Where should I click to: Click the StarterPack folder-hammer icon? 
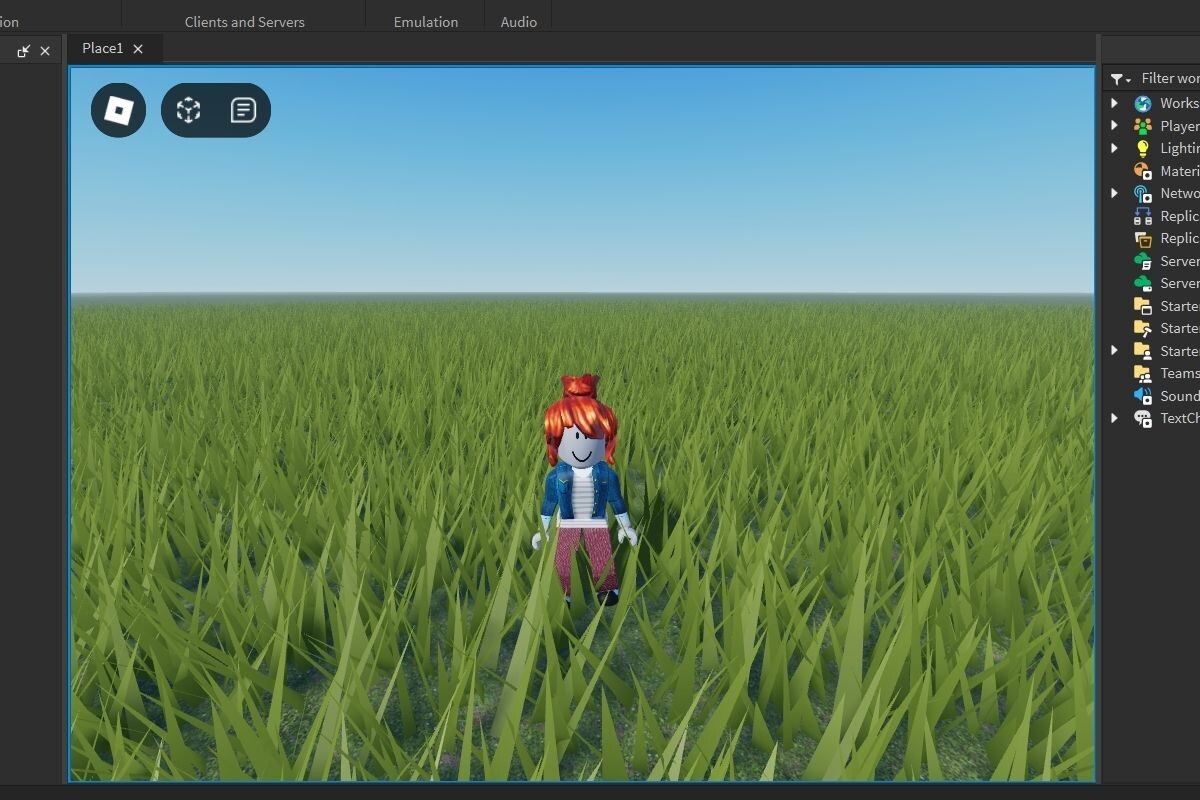point(1143,328)
